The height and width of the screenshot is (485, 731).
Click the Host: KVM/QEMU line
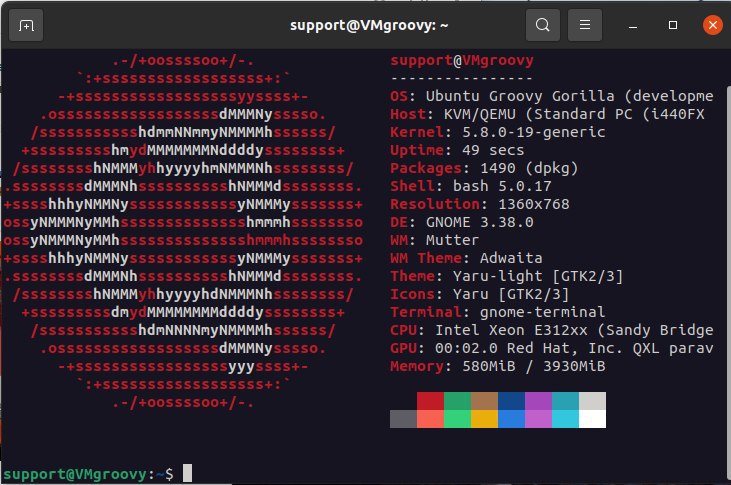547,114
